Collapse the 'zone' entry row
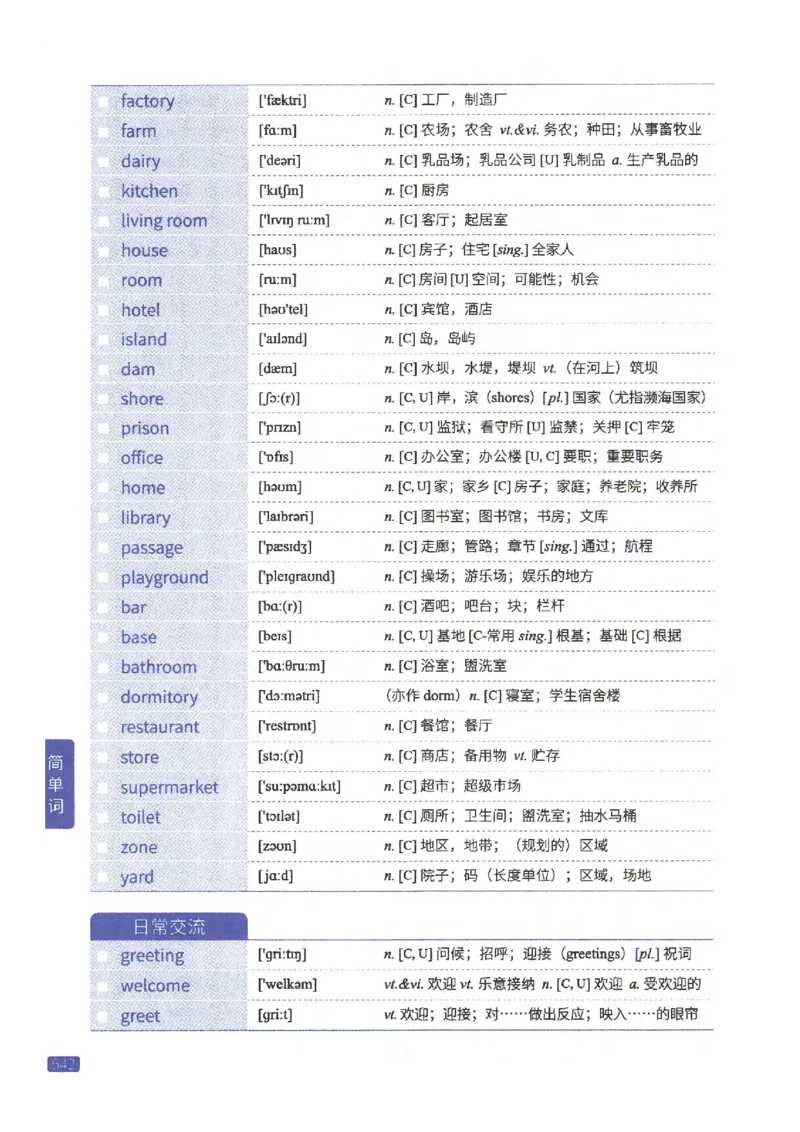 pyautogui.click(x=139, y=847)
